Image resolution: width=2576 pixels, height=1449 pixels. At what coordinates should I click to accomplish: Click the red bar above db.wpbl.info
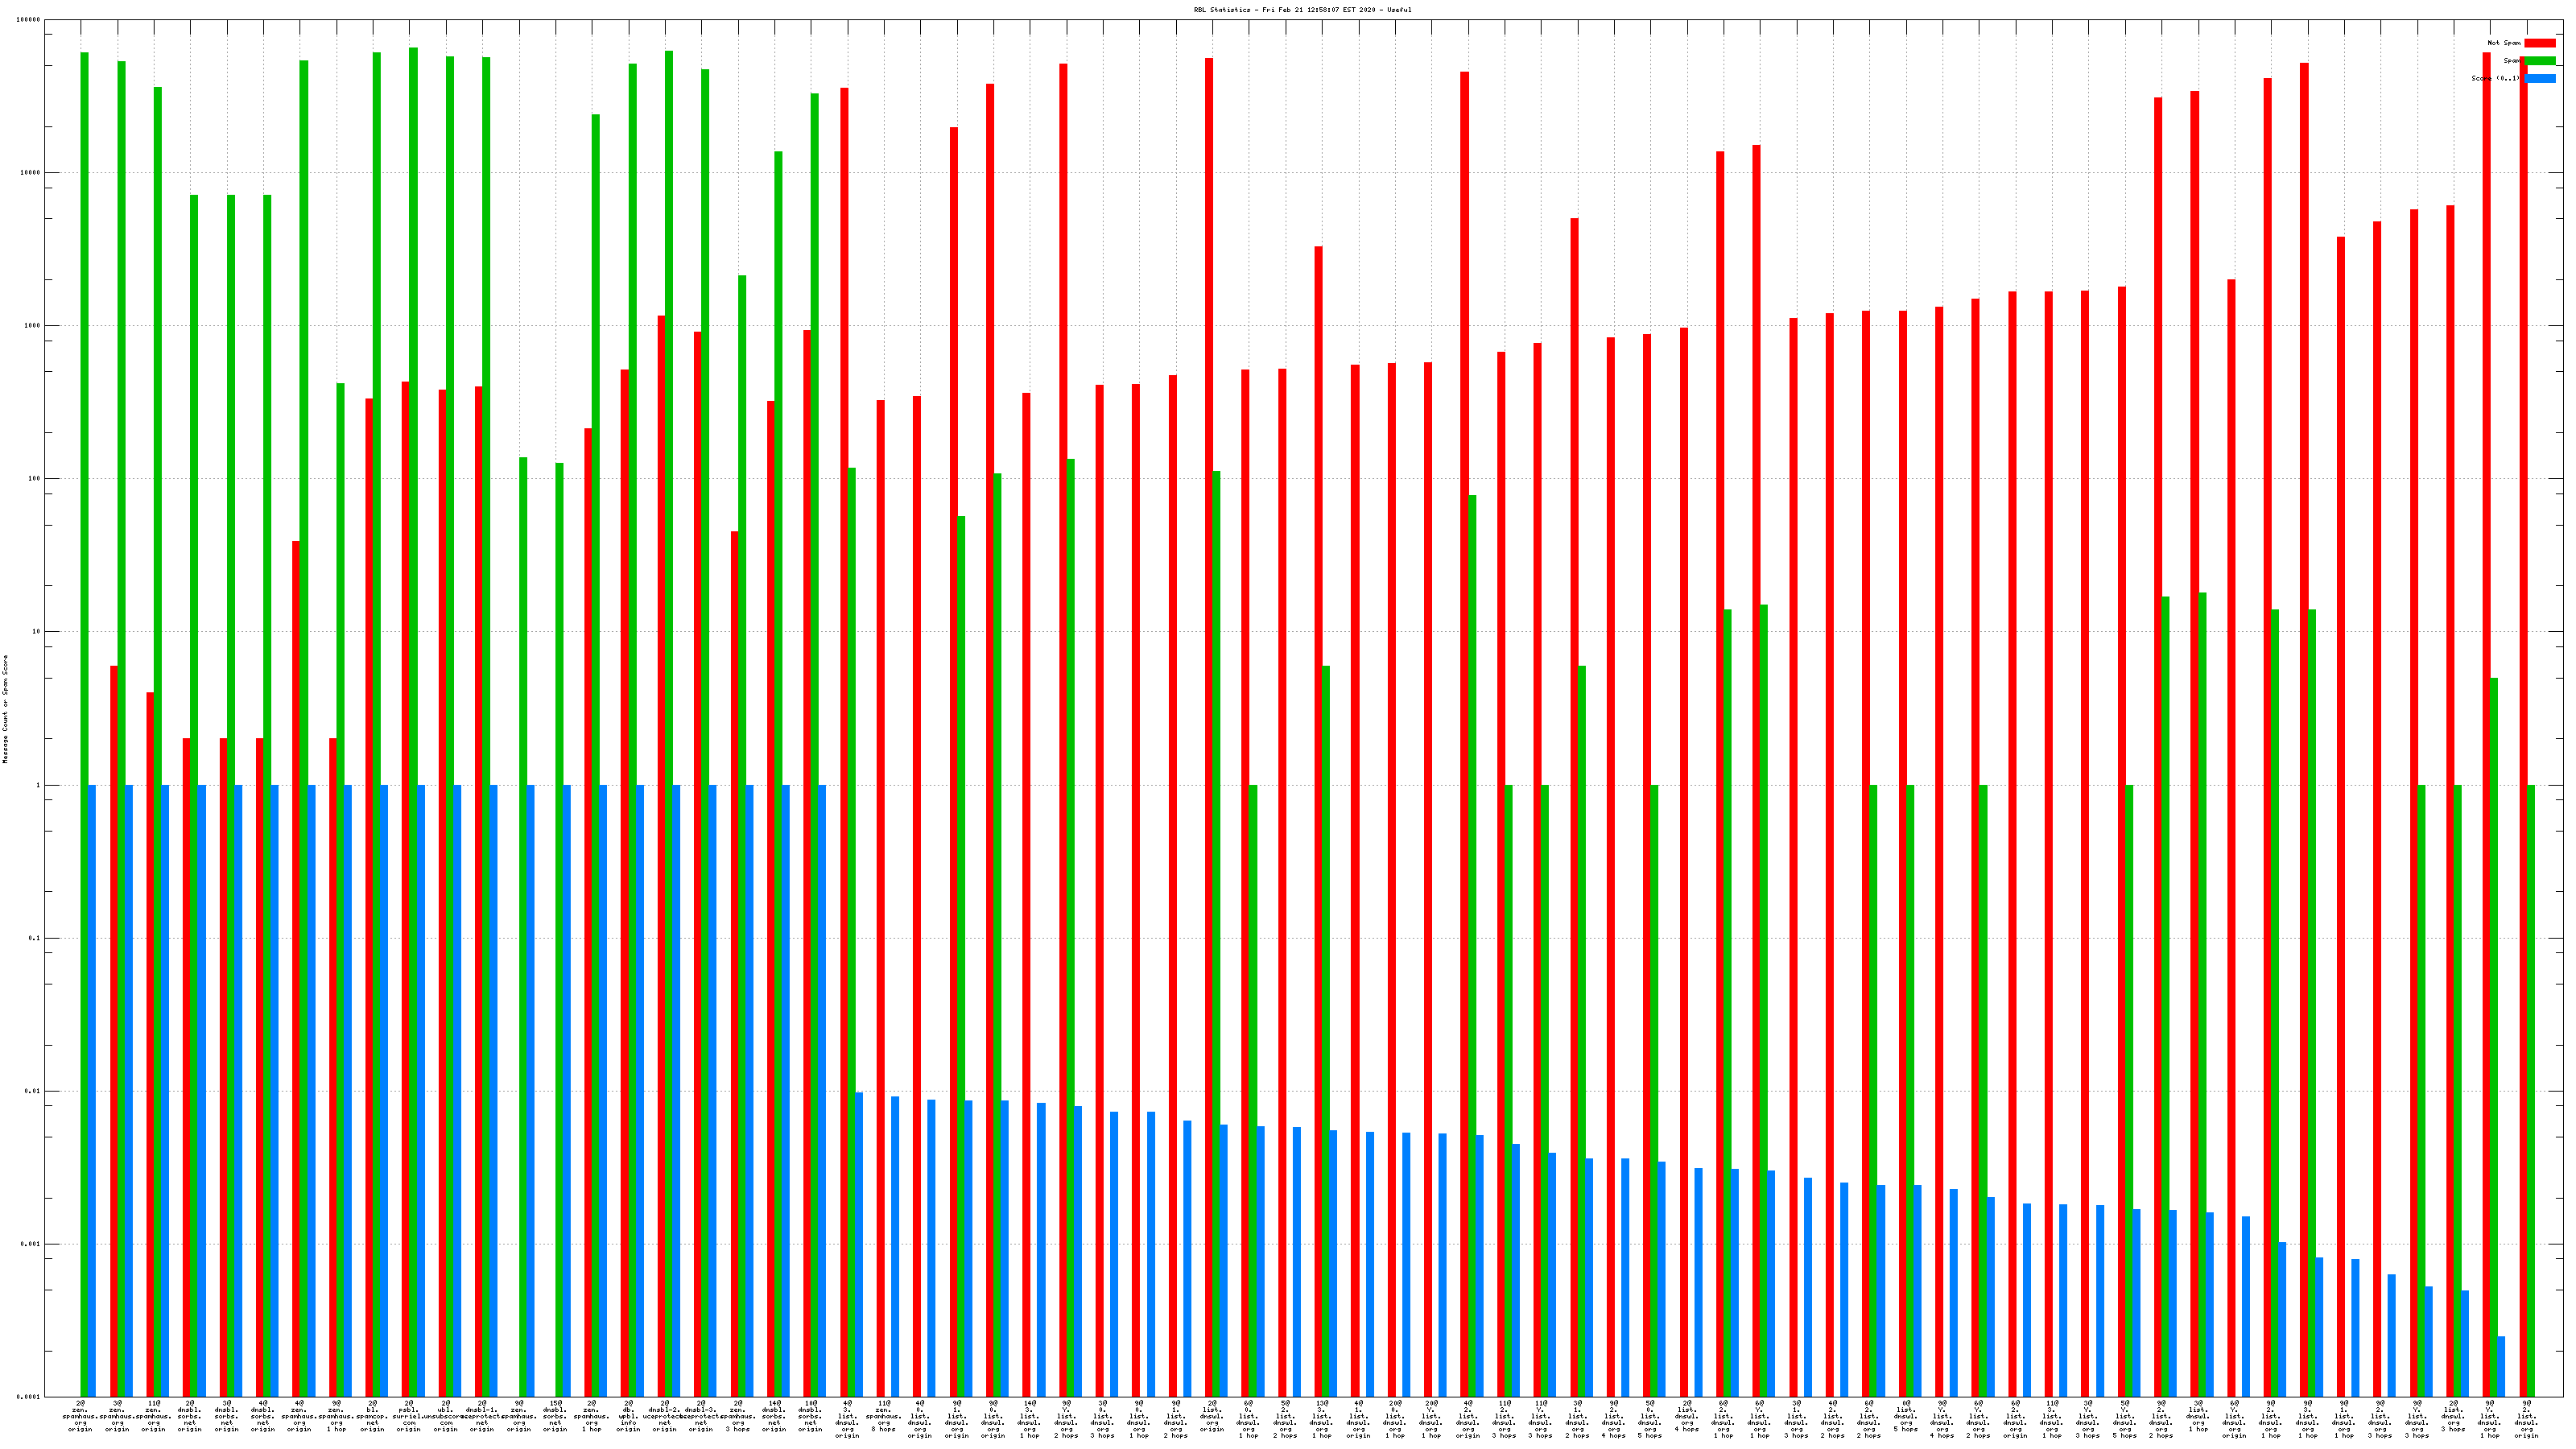point(624,880)
